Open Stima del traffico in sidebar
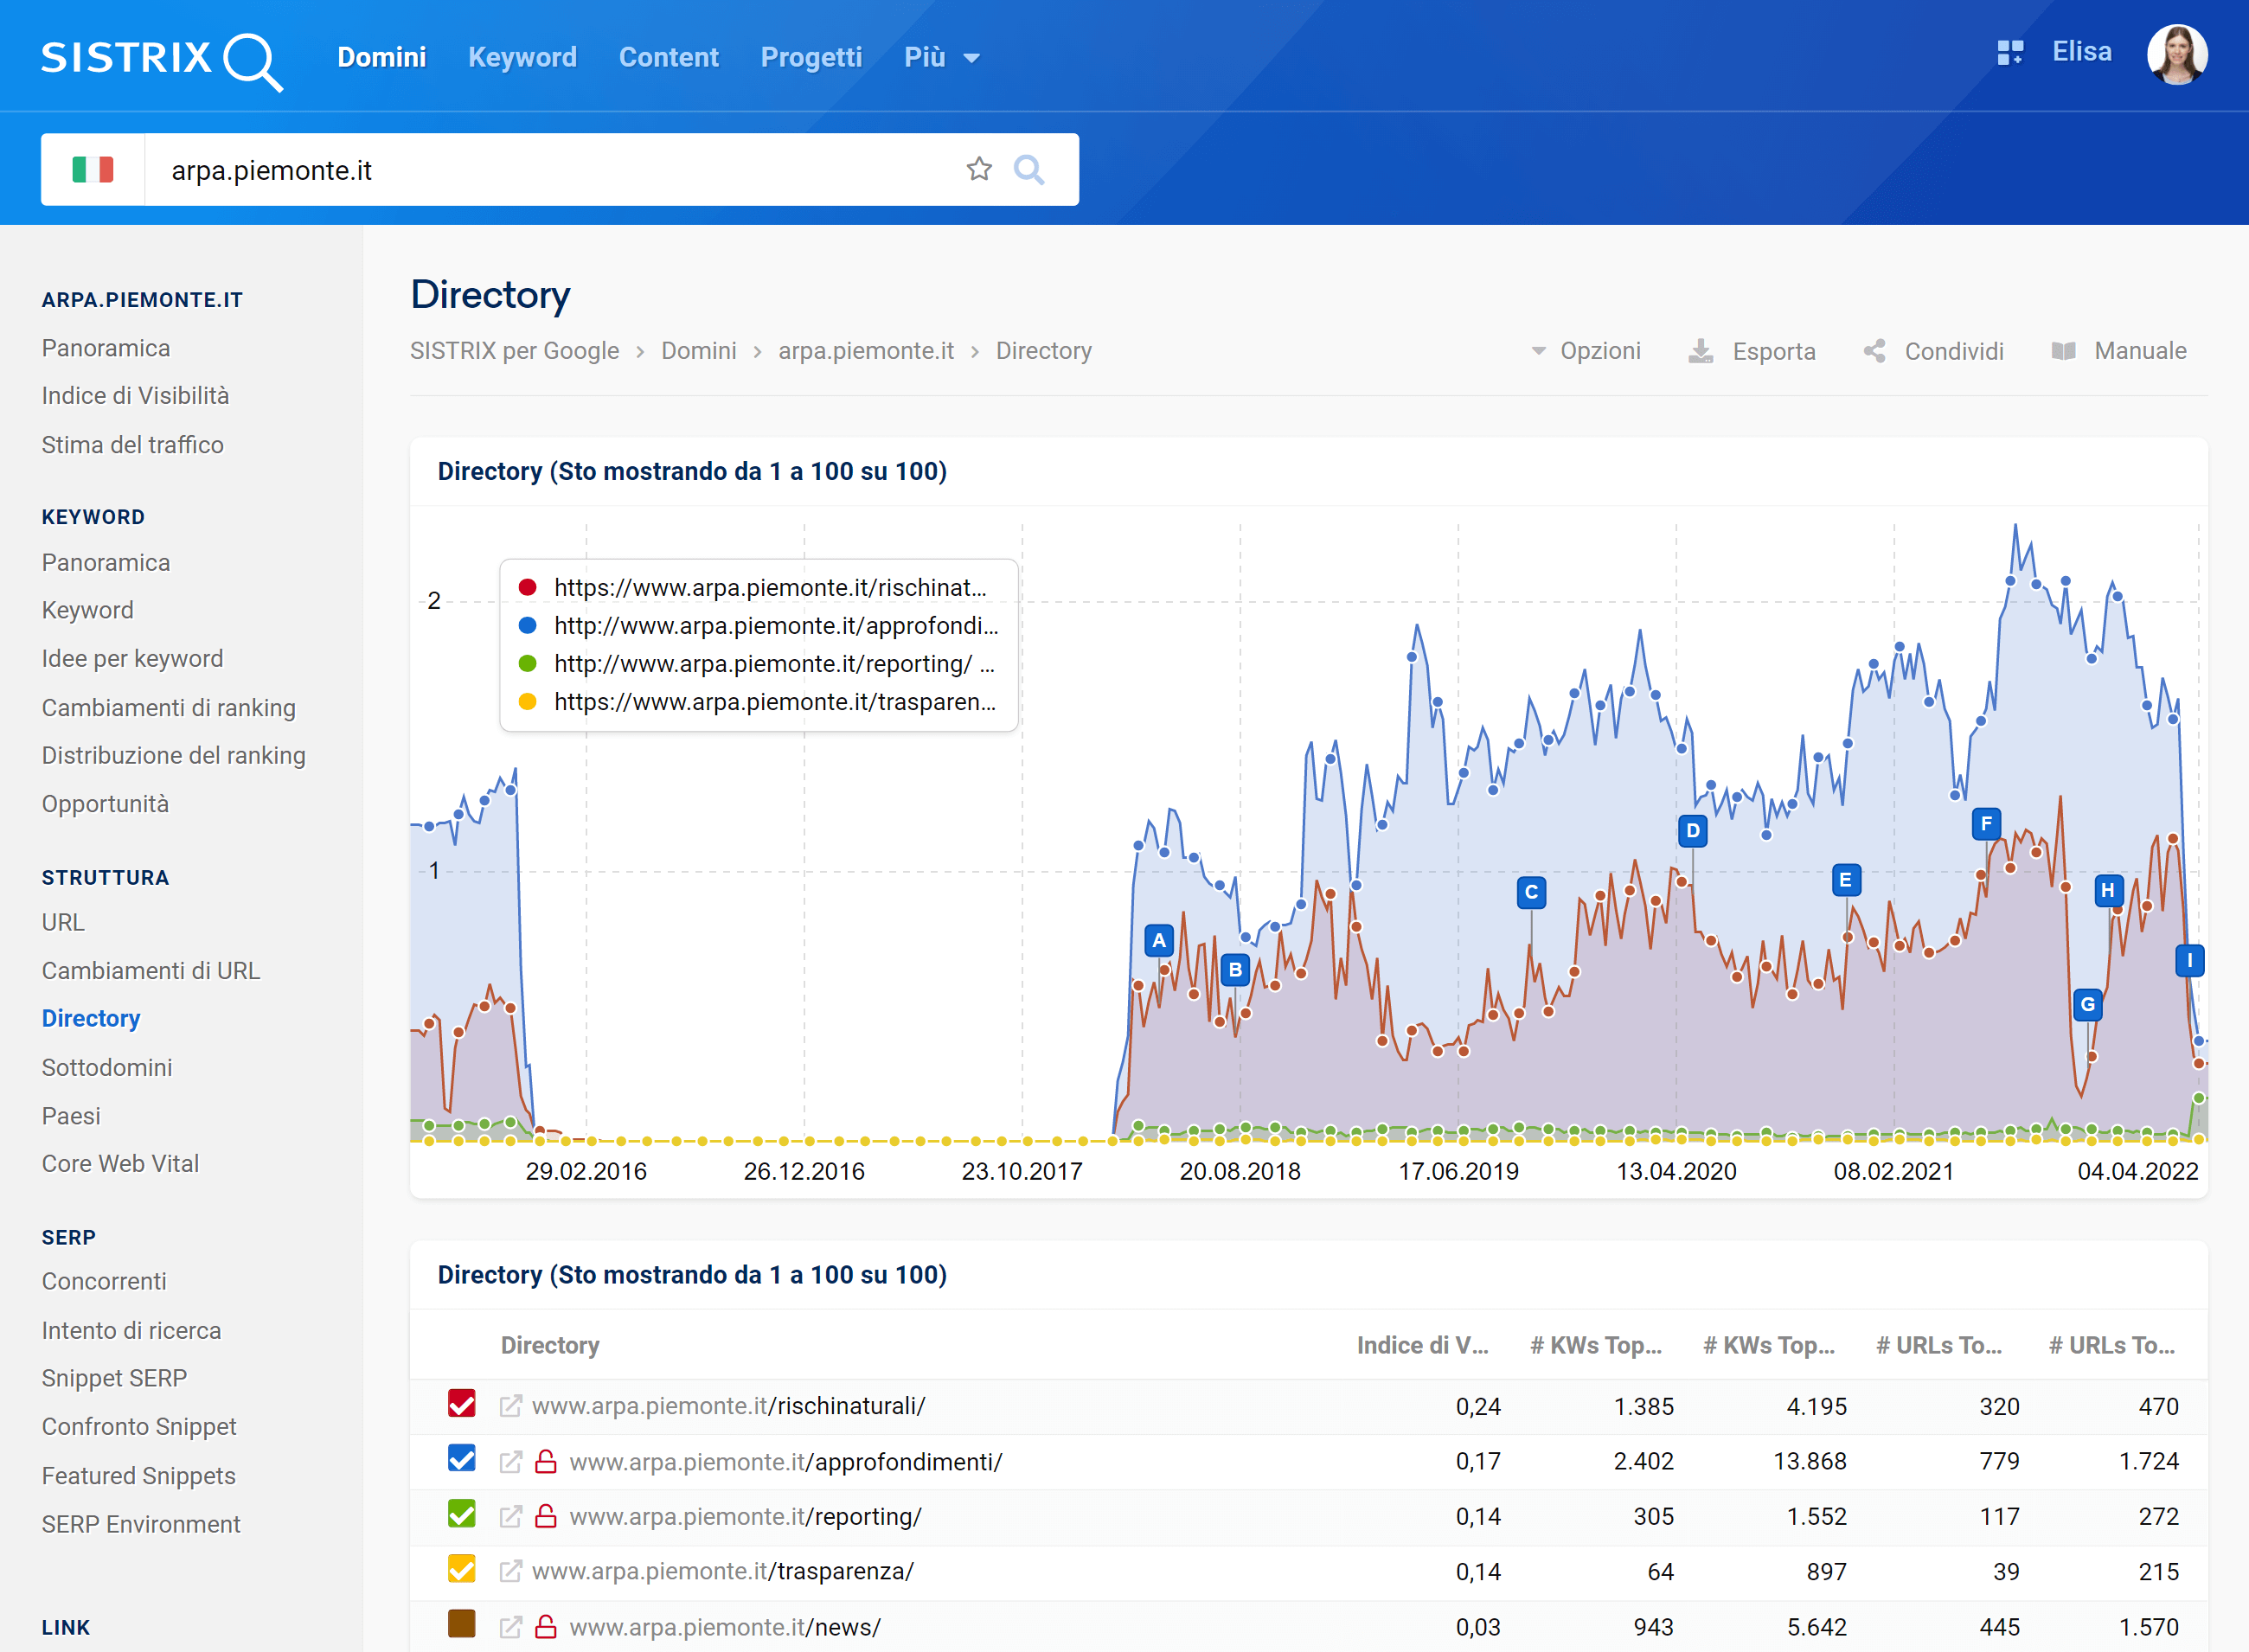The width and height of the screenshot is (2249, 1652). point(132,445)
